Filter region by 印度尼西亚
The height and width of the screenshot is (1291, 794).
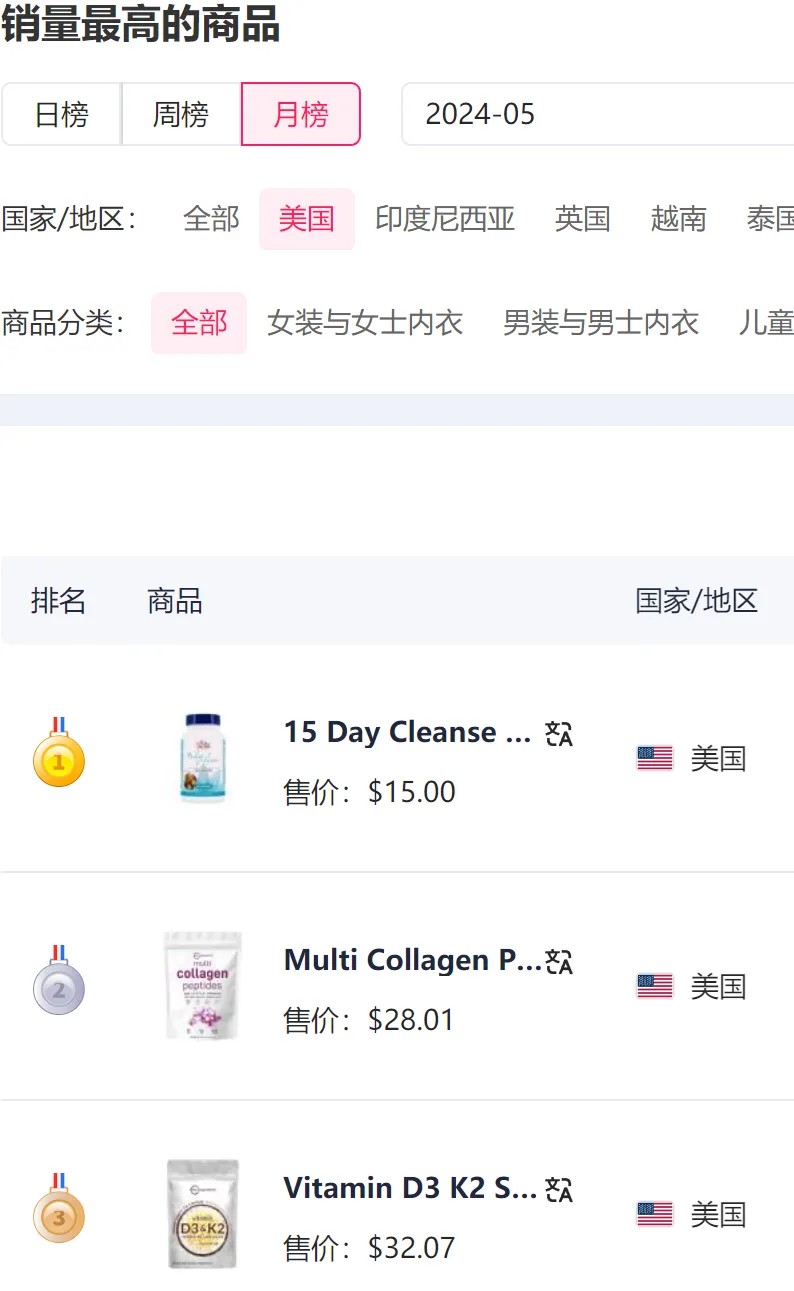coord(445,219)
